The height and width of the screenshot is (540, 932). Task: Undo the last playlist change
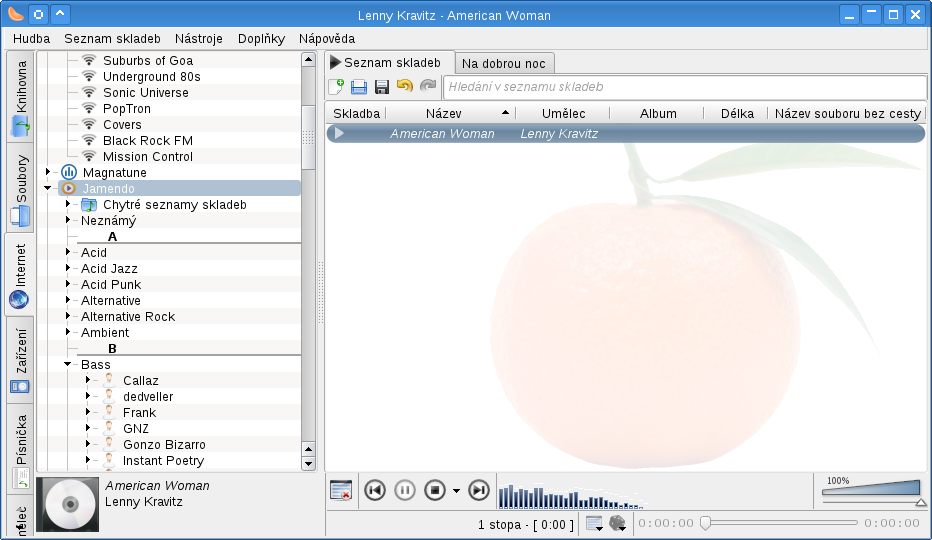click(405, 86)
